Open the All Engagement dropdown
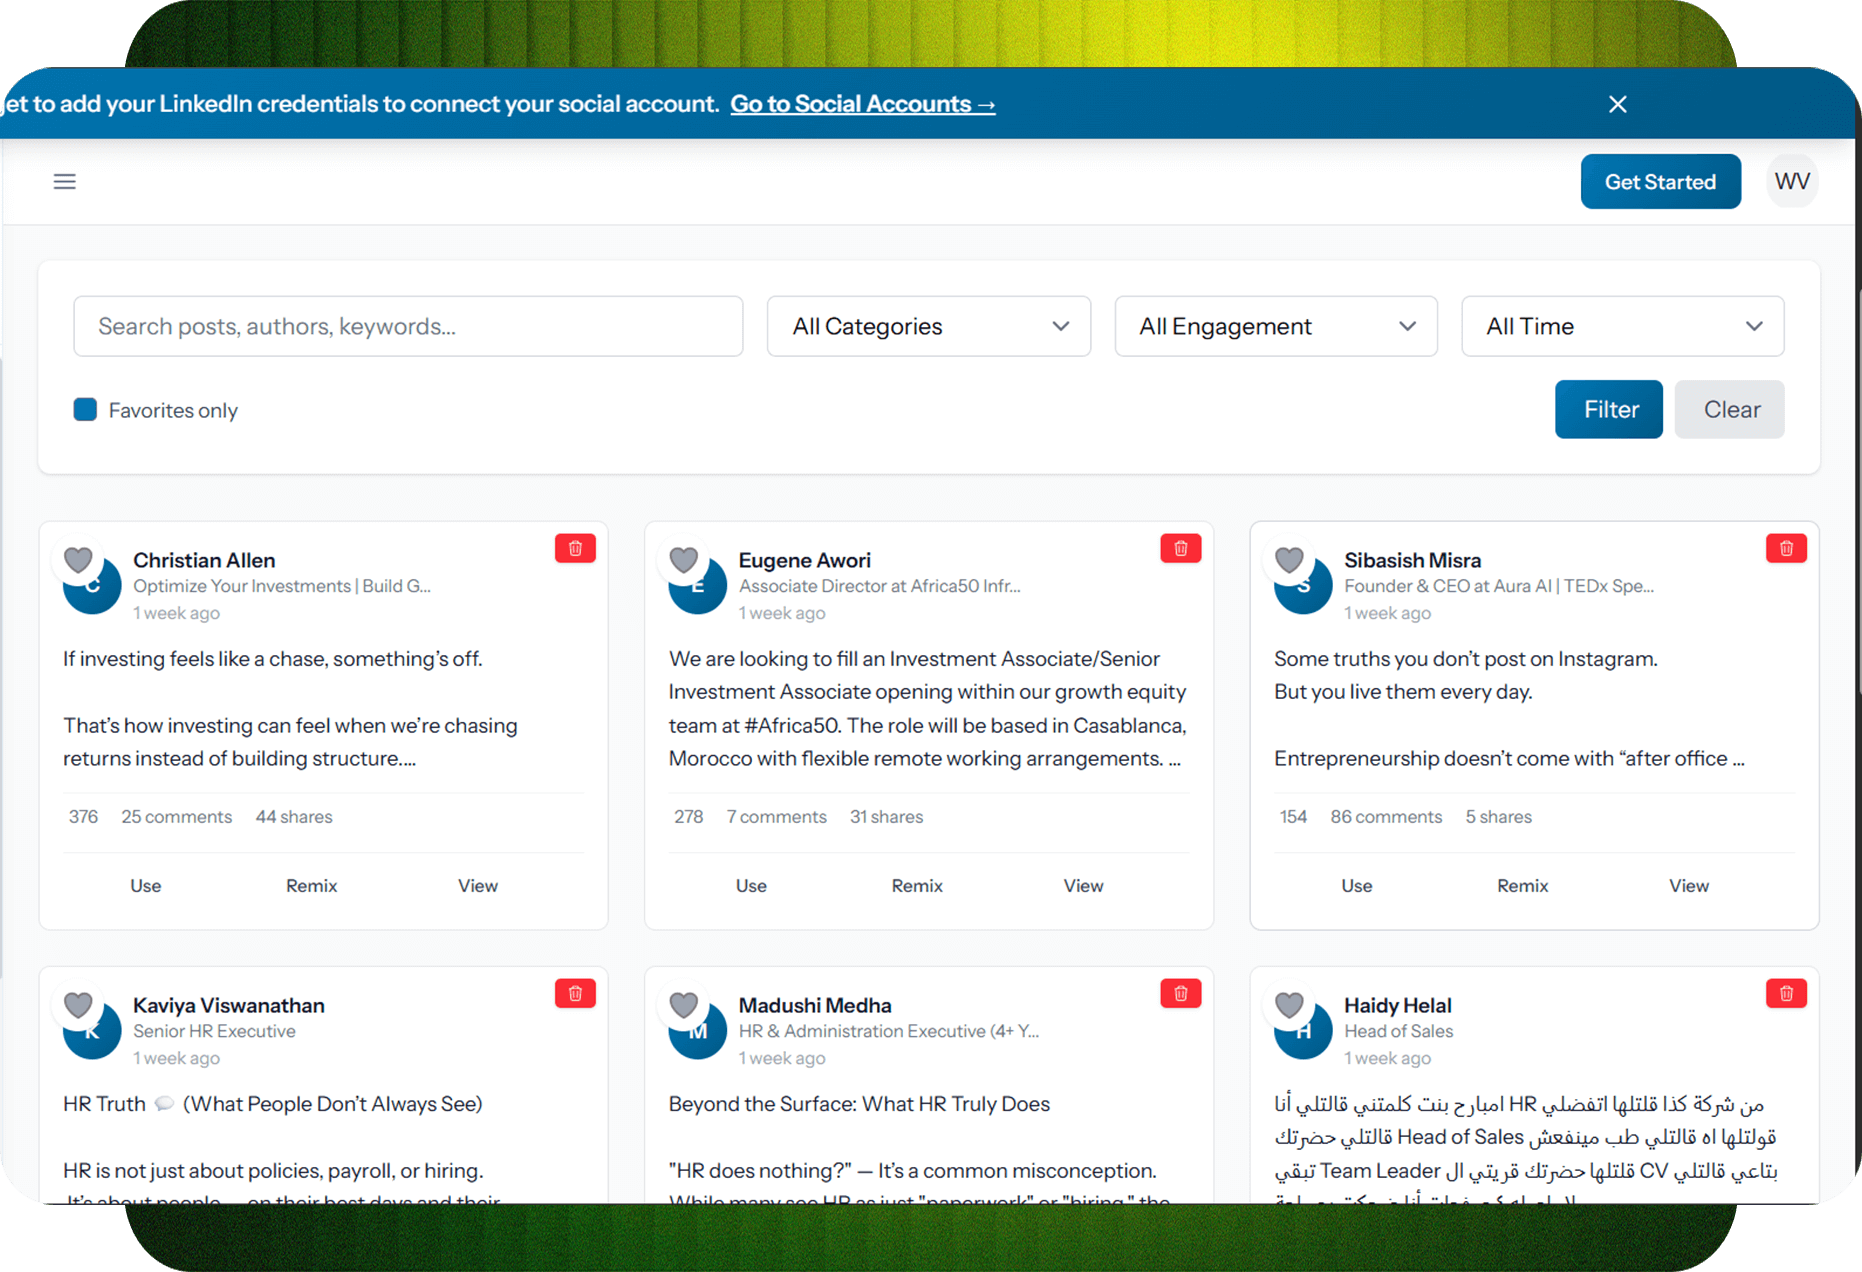 pyautogui.click(x=1275, y=326)
